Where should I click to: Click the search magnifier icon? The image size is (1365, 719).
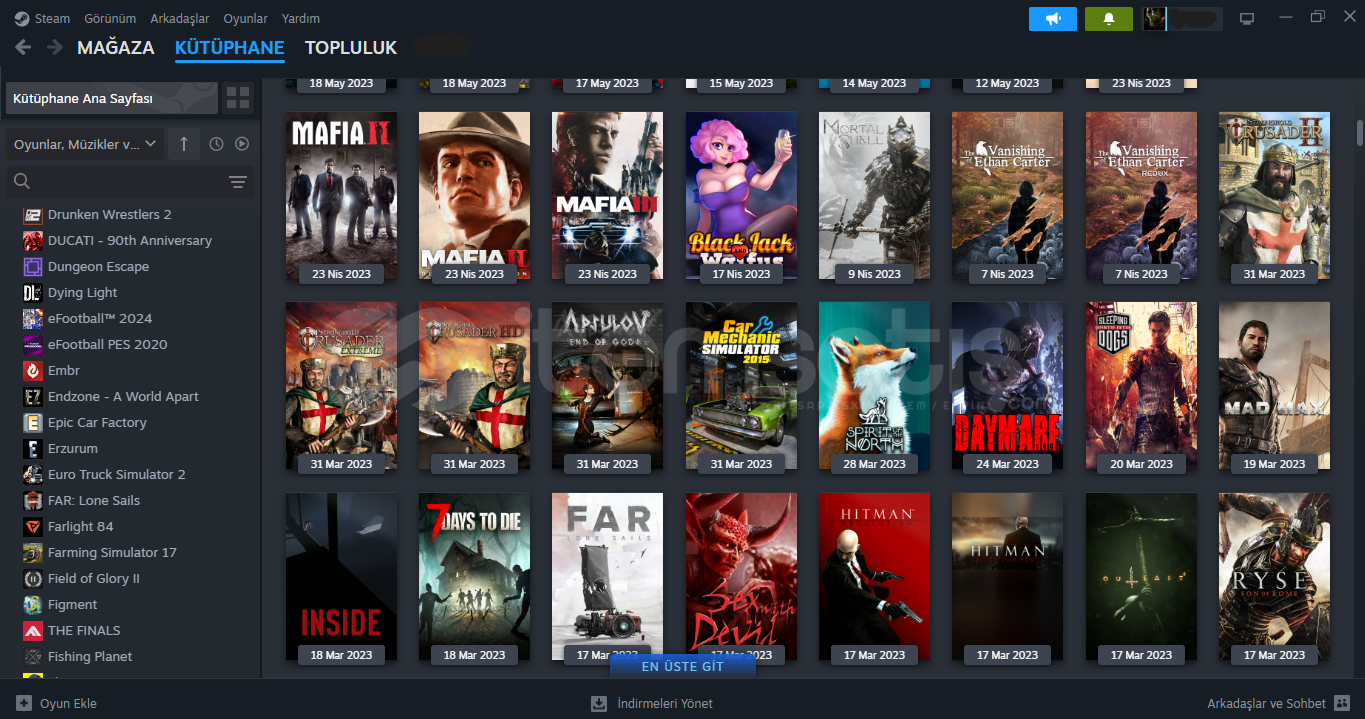click(x=22, y=181)
